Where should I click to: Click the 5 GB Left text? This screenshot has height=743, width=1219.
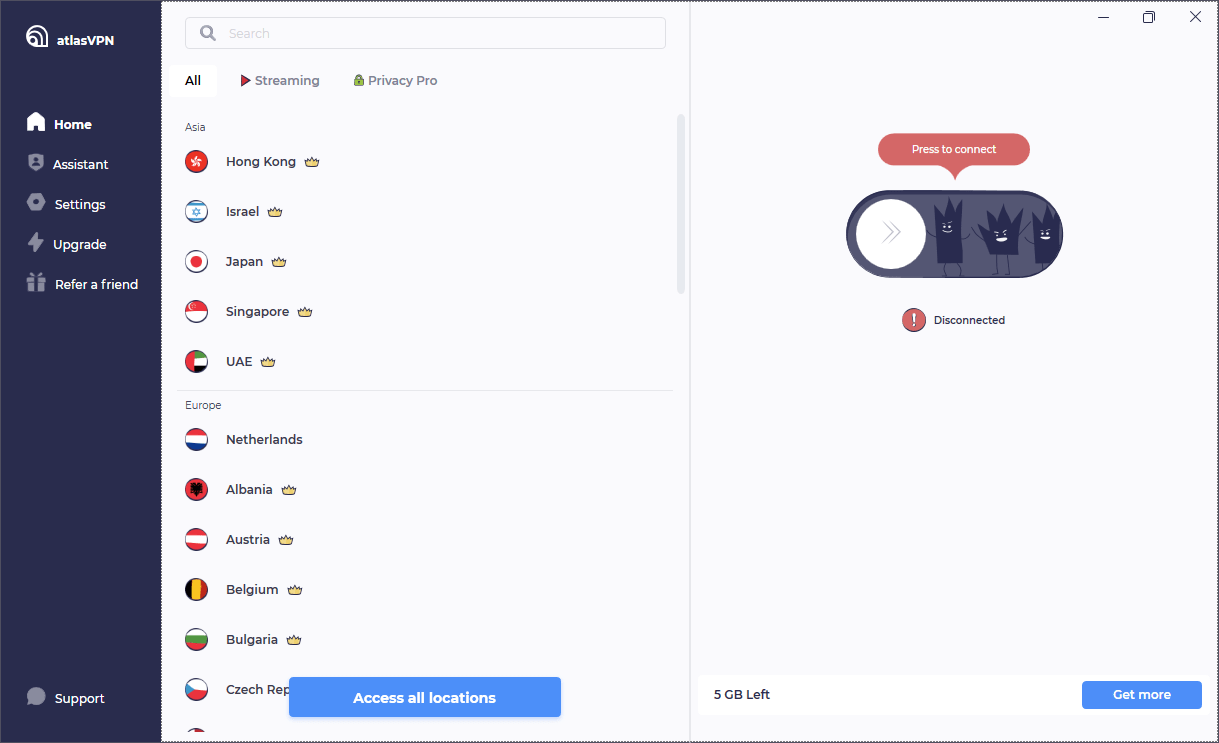coord(742,695)
